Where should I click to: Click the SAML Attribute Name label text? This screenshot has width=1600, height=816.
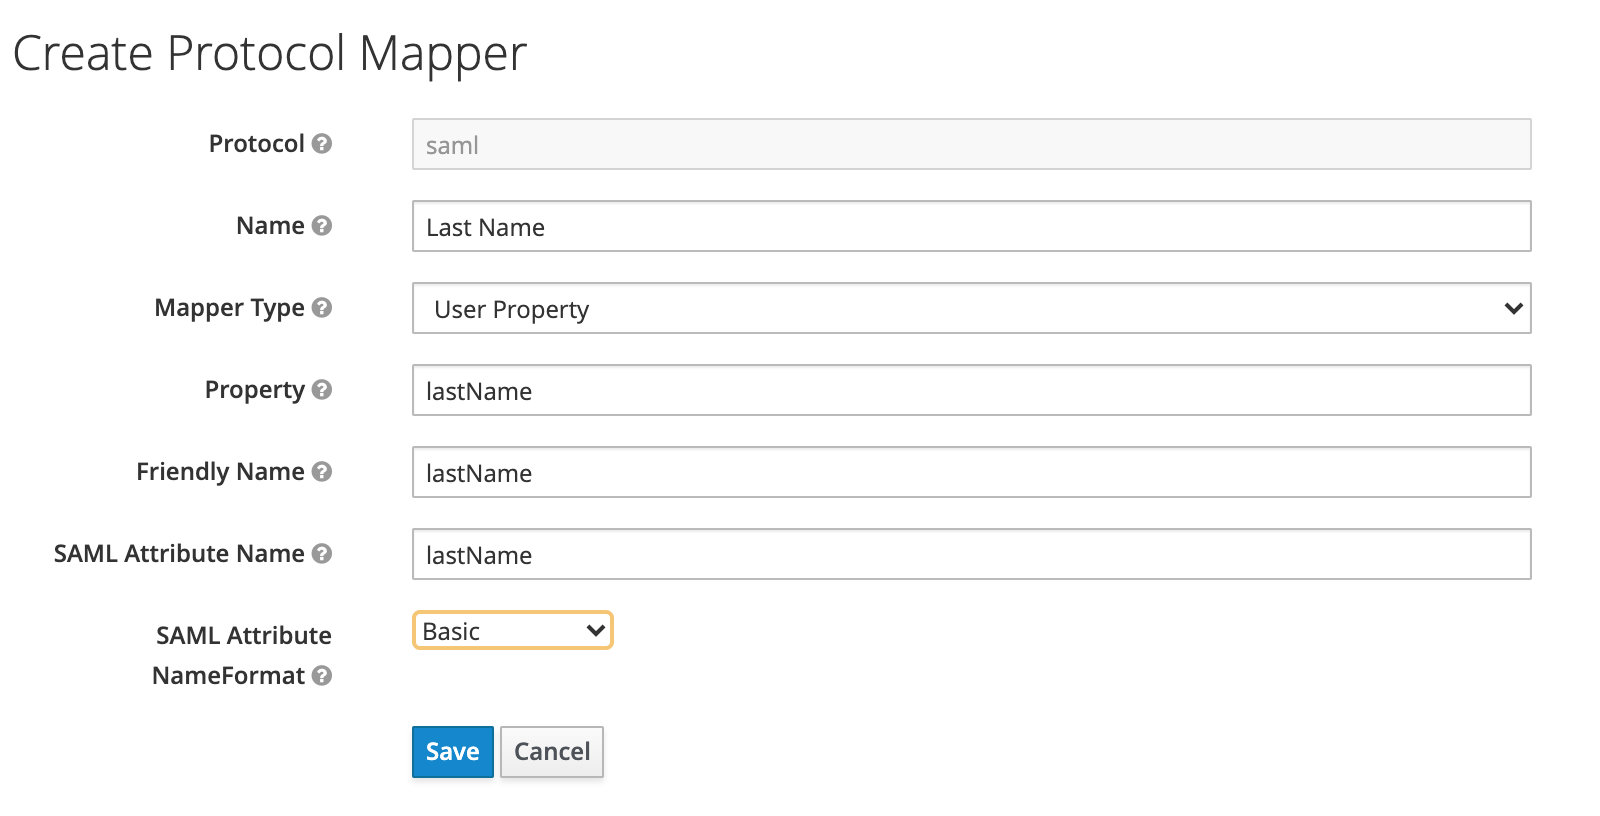(179, 554)
